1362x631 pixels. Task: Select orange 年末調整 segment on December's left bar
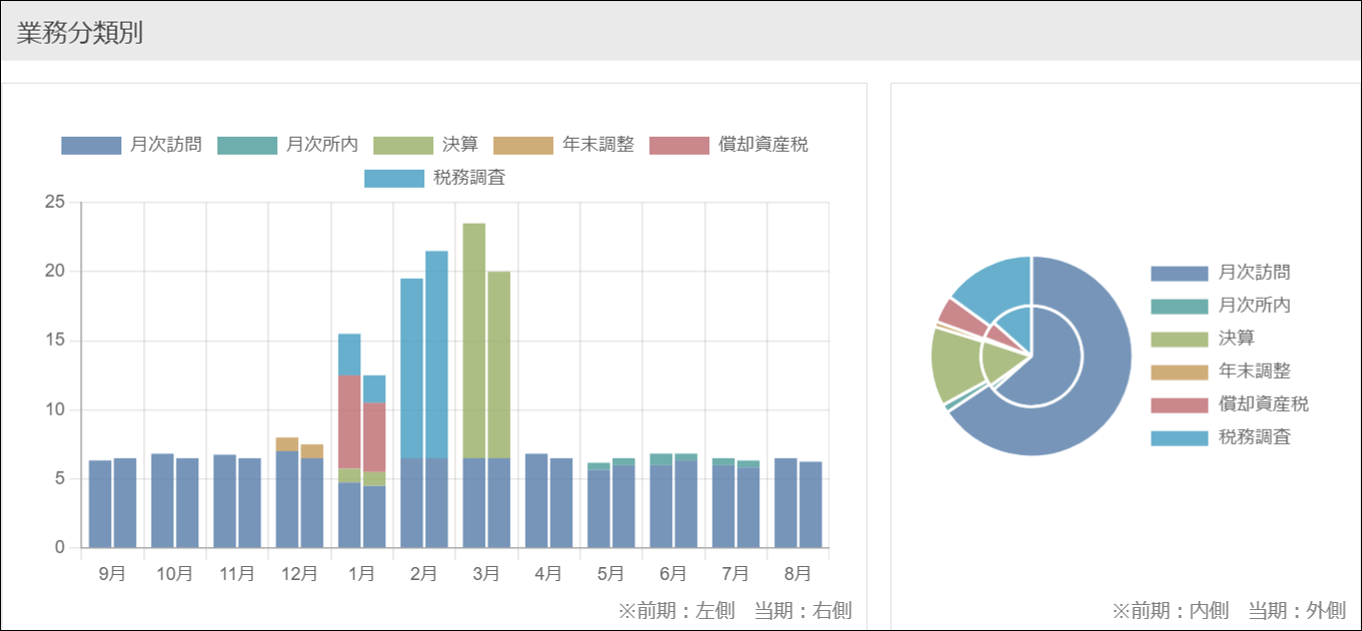tap(287, 444)
